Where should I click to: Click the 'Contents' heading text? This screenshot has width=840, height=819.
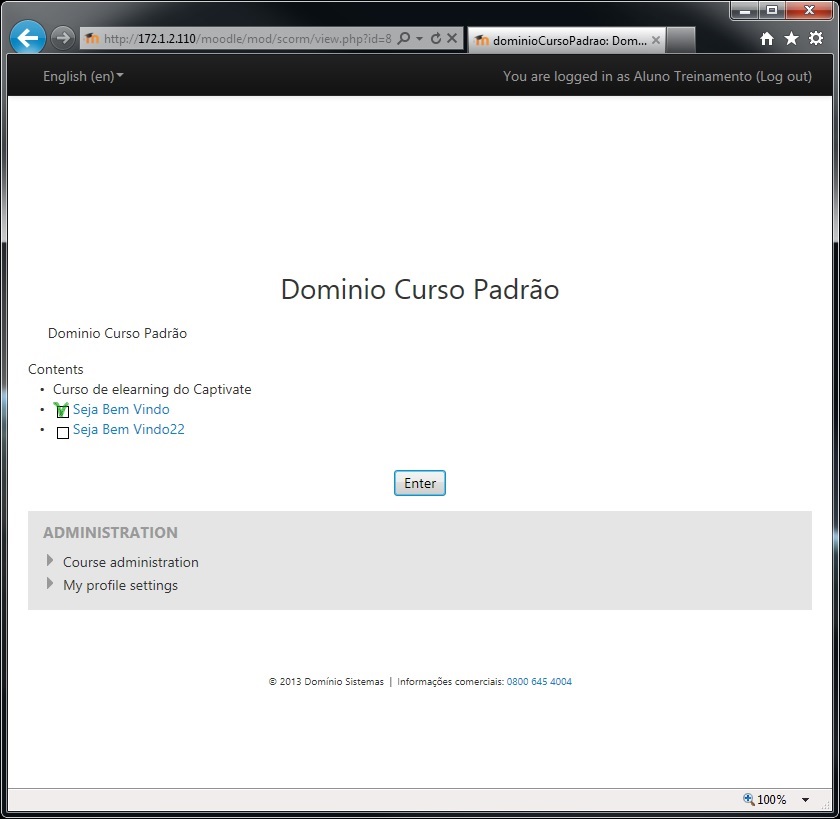56,369
